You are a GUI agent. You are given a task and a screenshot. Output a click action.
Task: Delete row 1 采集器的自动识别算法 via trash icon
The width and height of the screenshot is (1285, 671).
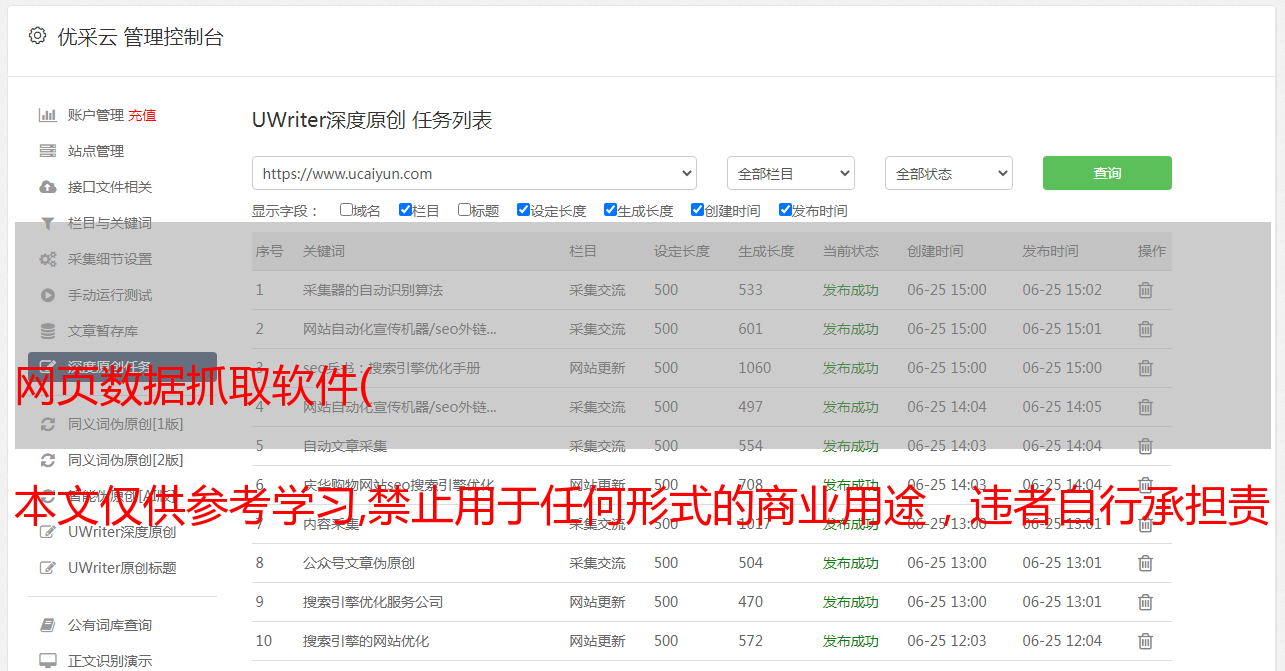click(x=1145, y=290)
